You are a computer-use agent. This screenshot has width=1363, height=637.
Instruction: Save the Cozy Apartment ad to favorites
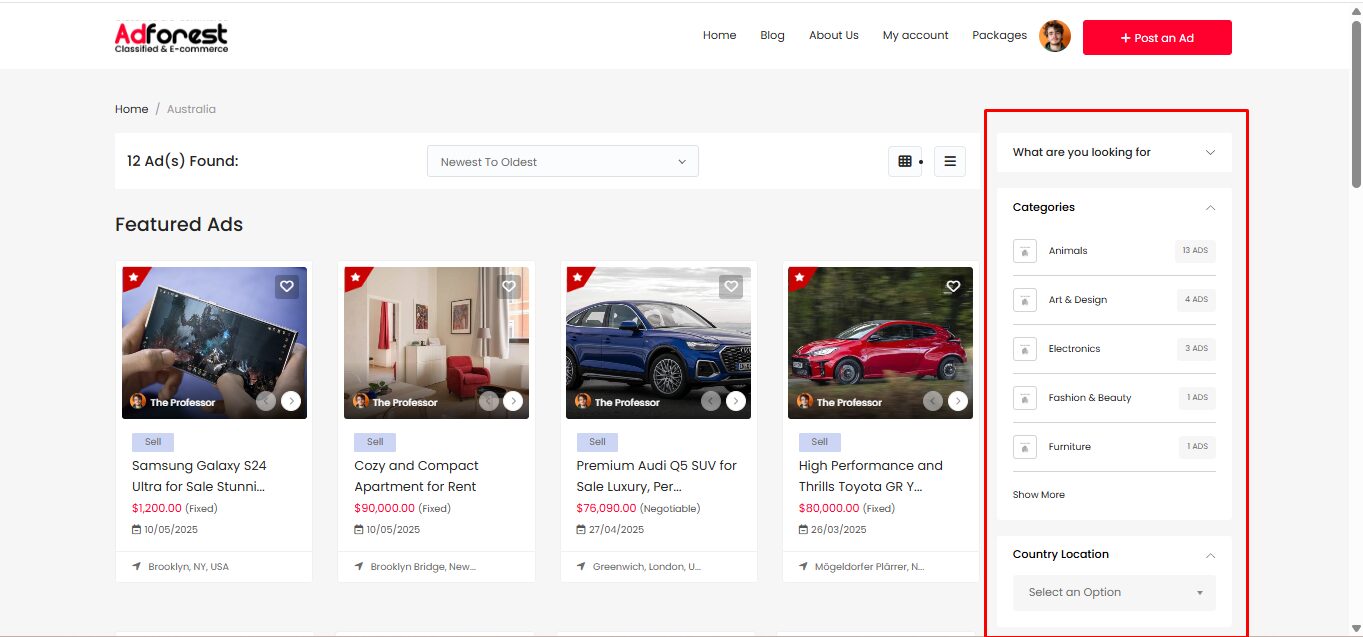pyautogui.click(x=509, y=287)
